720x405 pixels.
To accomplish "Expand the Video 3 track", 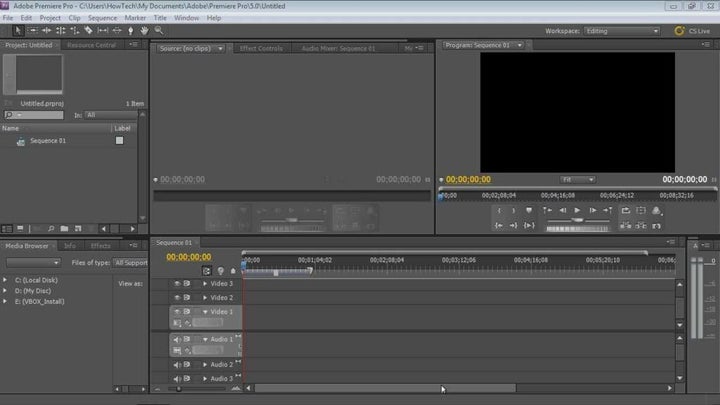I will click(205, 284).
